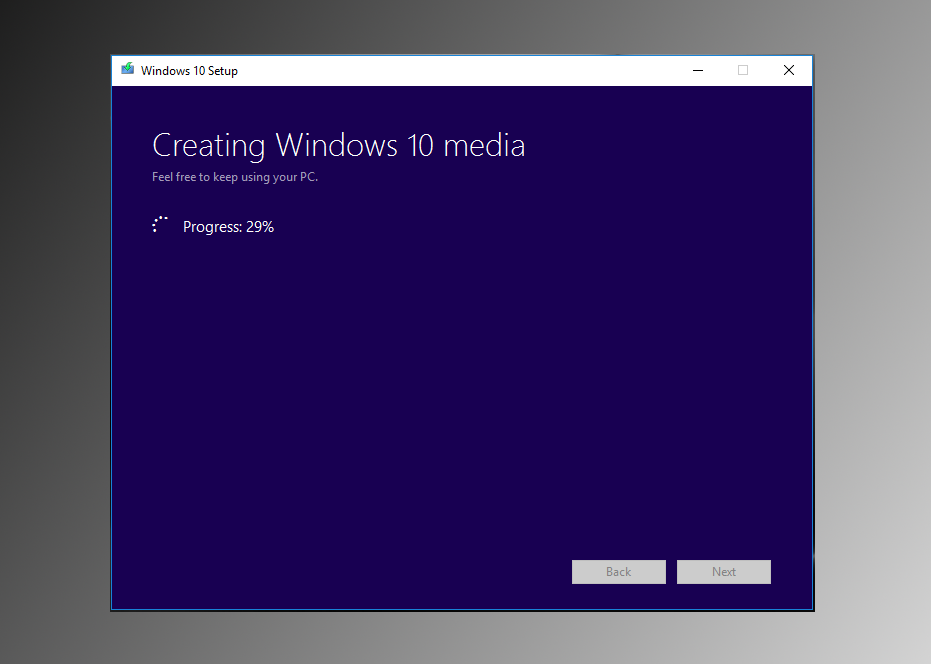The height and width of the screenshot is (664, 931).
Task: Click the disabled Next button
Action: 724,572
